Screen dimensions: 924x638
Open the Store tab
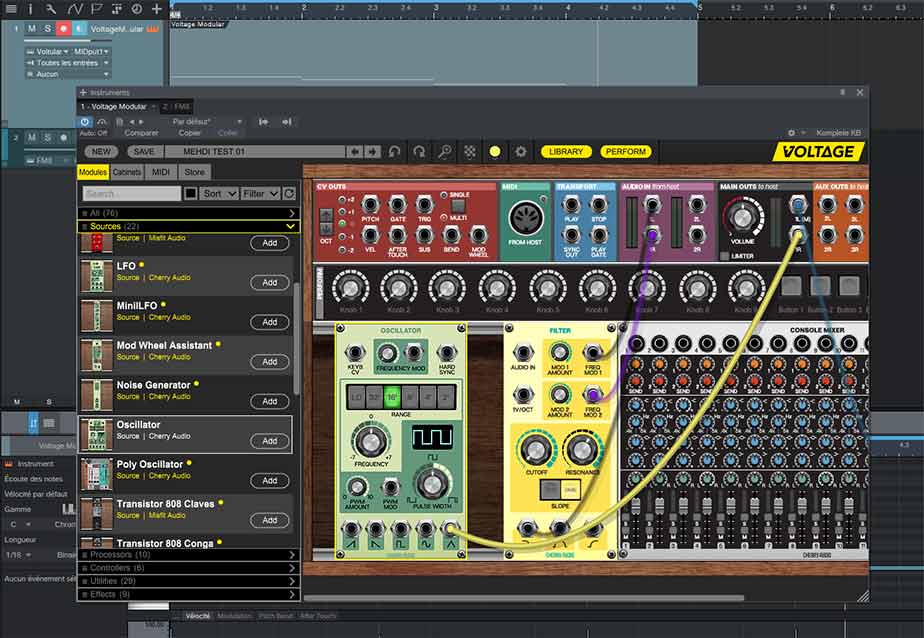pos(194,172)
